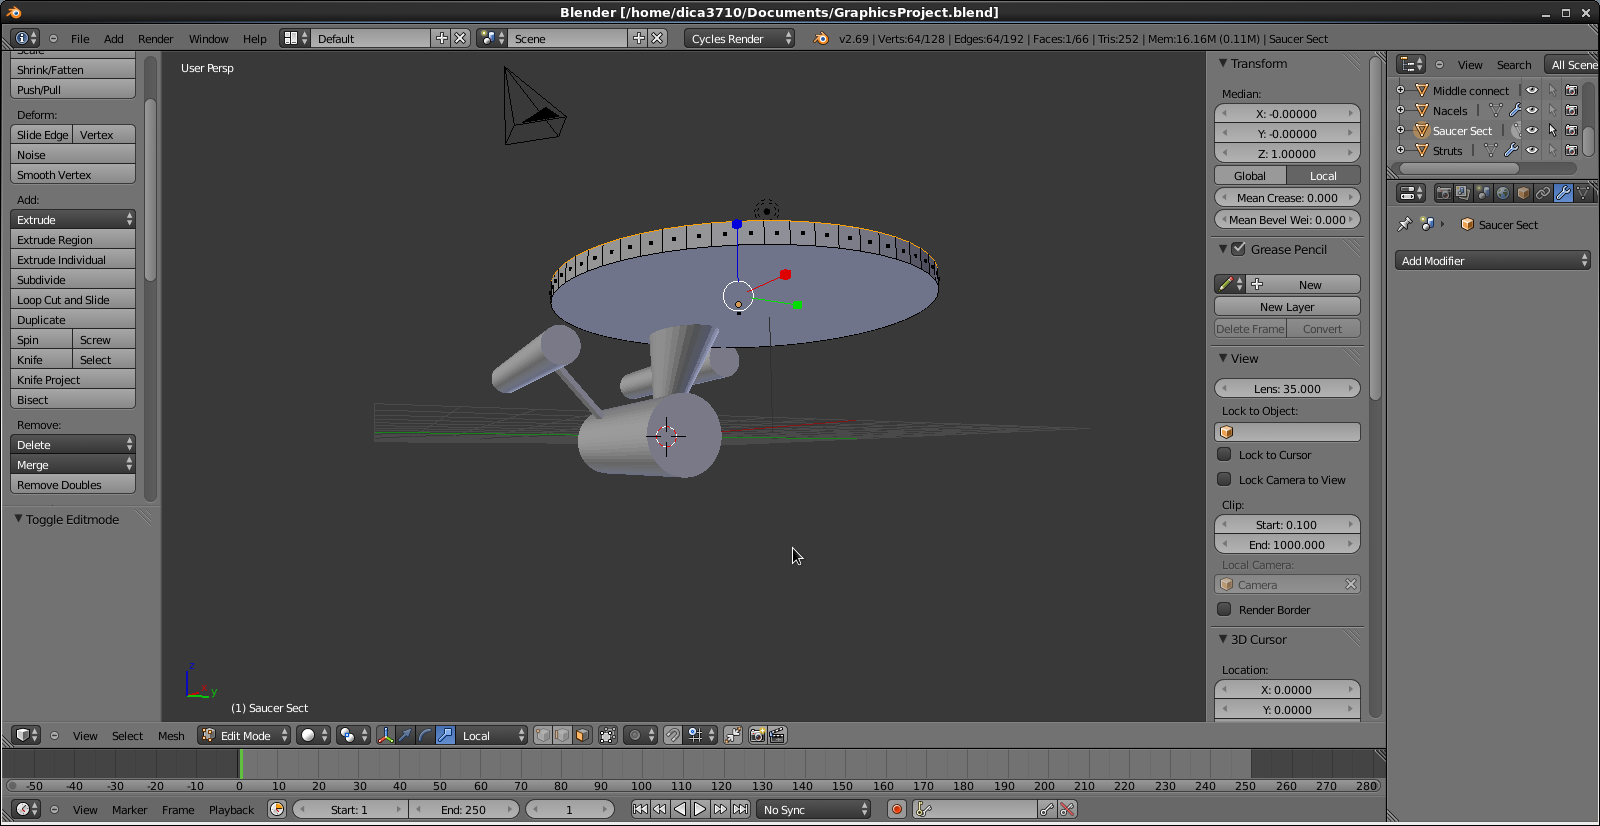
Task: Pin the properties context with pushpin icon
Action: (x=1405, y=225)
